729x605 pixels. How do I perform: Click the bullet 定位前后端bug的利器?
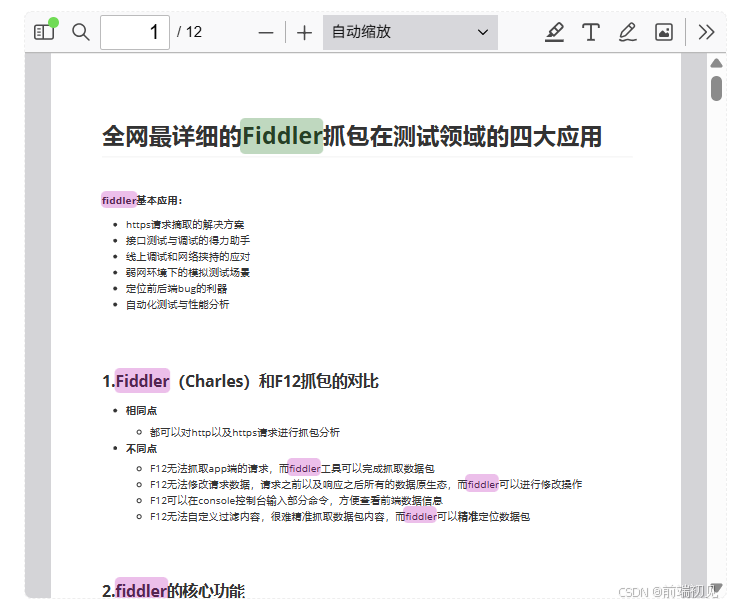(x=176, y=289)
